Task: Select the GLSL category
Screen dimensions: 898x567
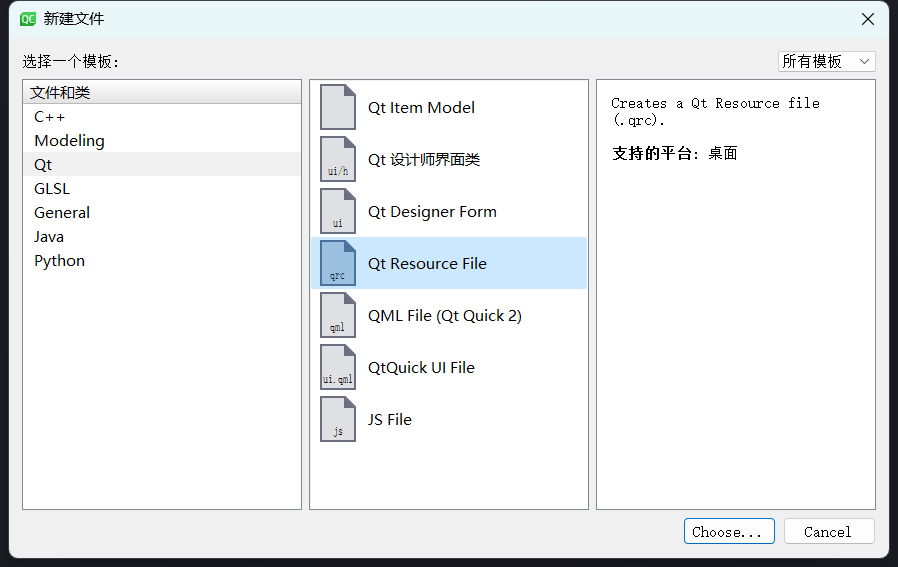Action: tap(162, 188)
